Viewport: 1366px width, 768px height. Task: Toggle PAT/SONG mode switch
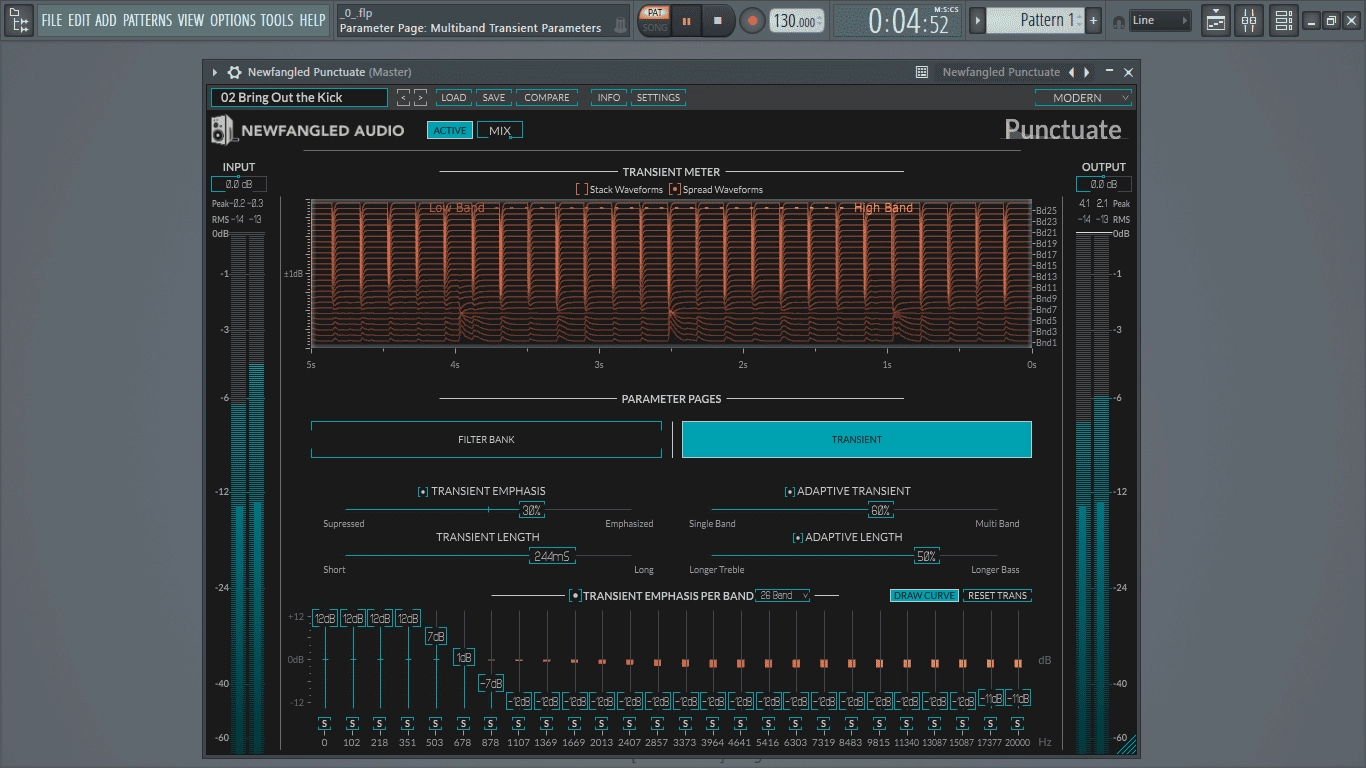tap(655, 20)
